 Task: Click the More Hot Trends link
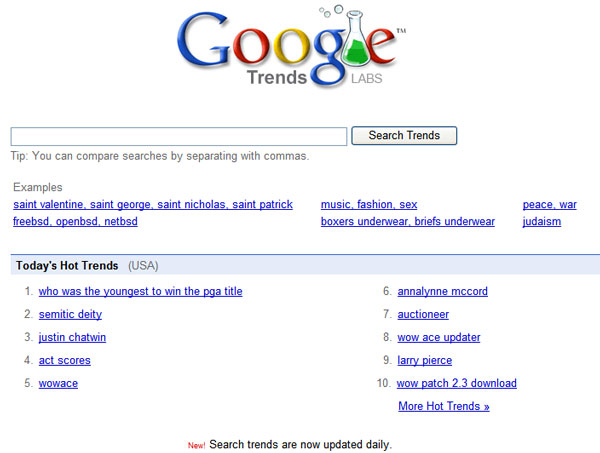coord(444,406)
